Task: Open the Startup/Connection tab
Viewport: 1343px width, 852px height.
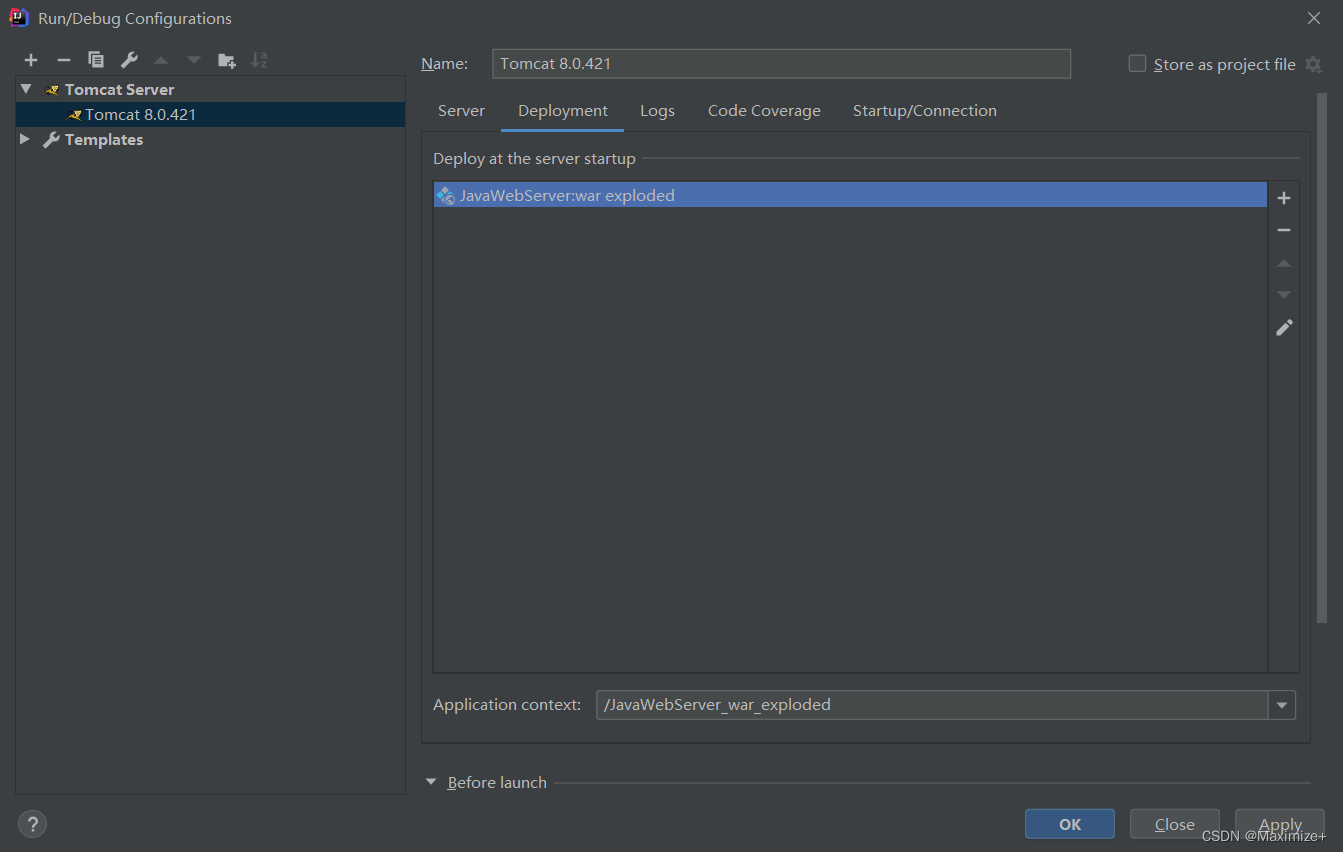Action: click(x=924, y=111)
